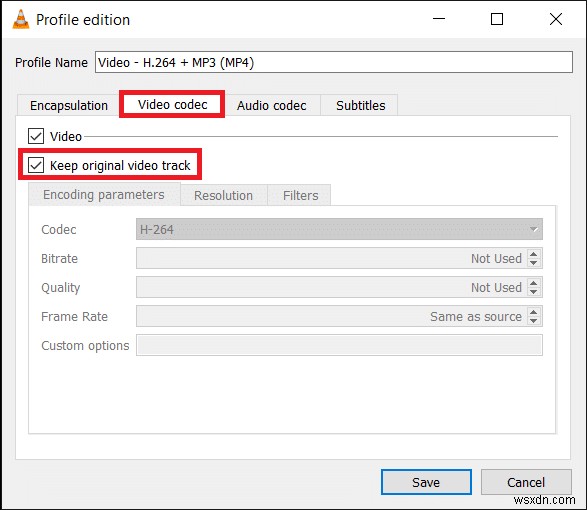Click the Profile Name label
This screenshot has width=587, height=510.
(51, 62)
